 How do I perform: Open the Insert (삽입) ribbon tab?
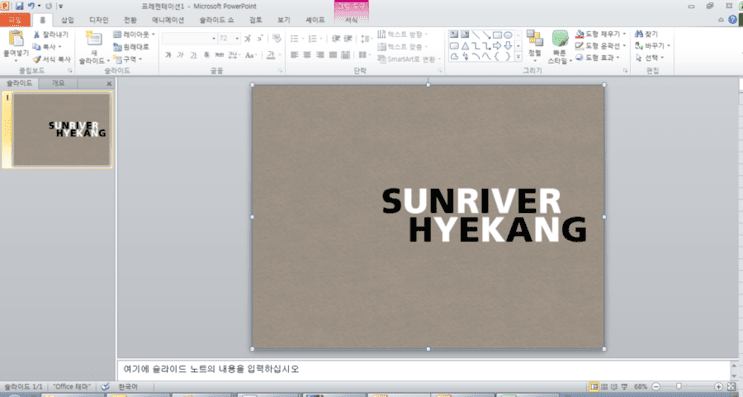[x=67, y=20]
